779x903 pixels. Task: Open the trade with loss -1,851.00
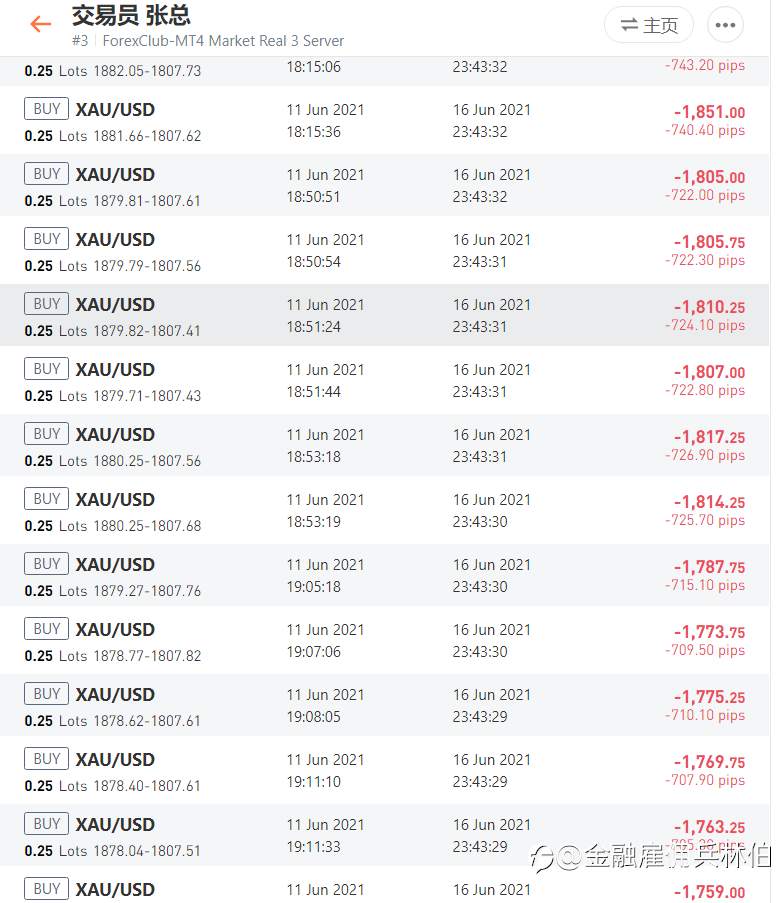click(x=385, y=120)
